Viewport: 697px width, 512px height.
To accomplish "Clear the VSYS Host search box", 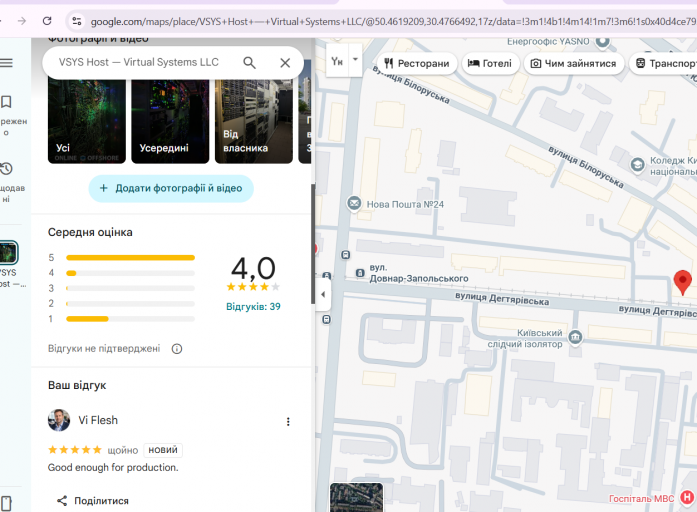I will tap(285, 63).
